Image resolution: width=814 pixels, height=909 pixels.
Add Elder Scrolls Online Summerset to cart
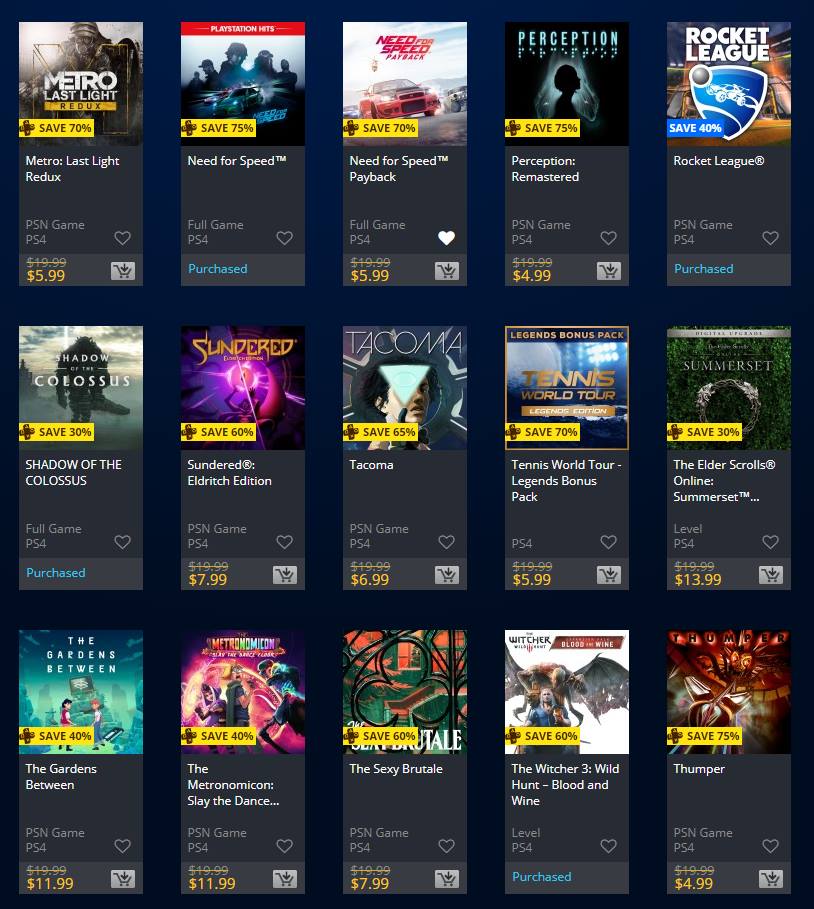point(771,575)
